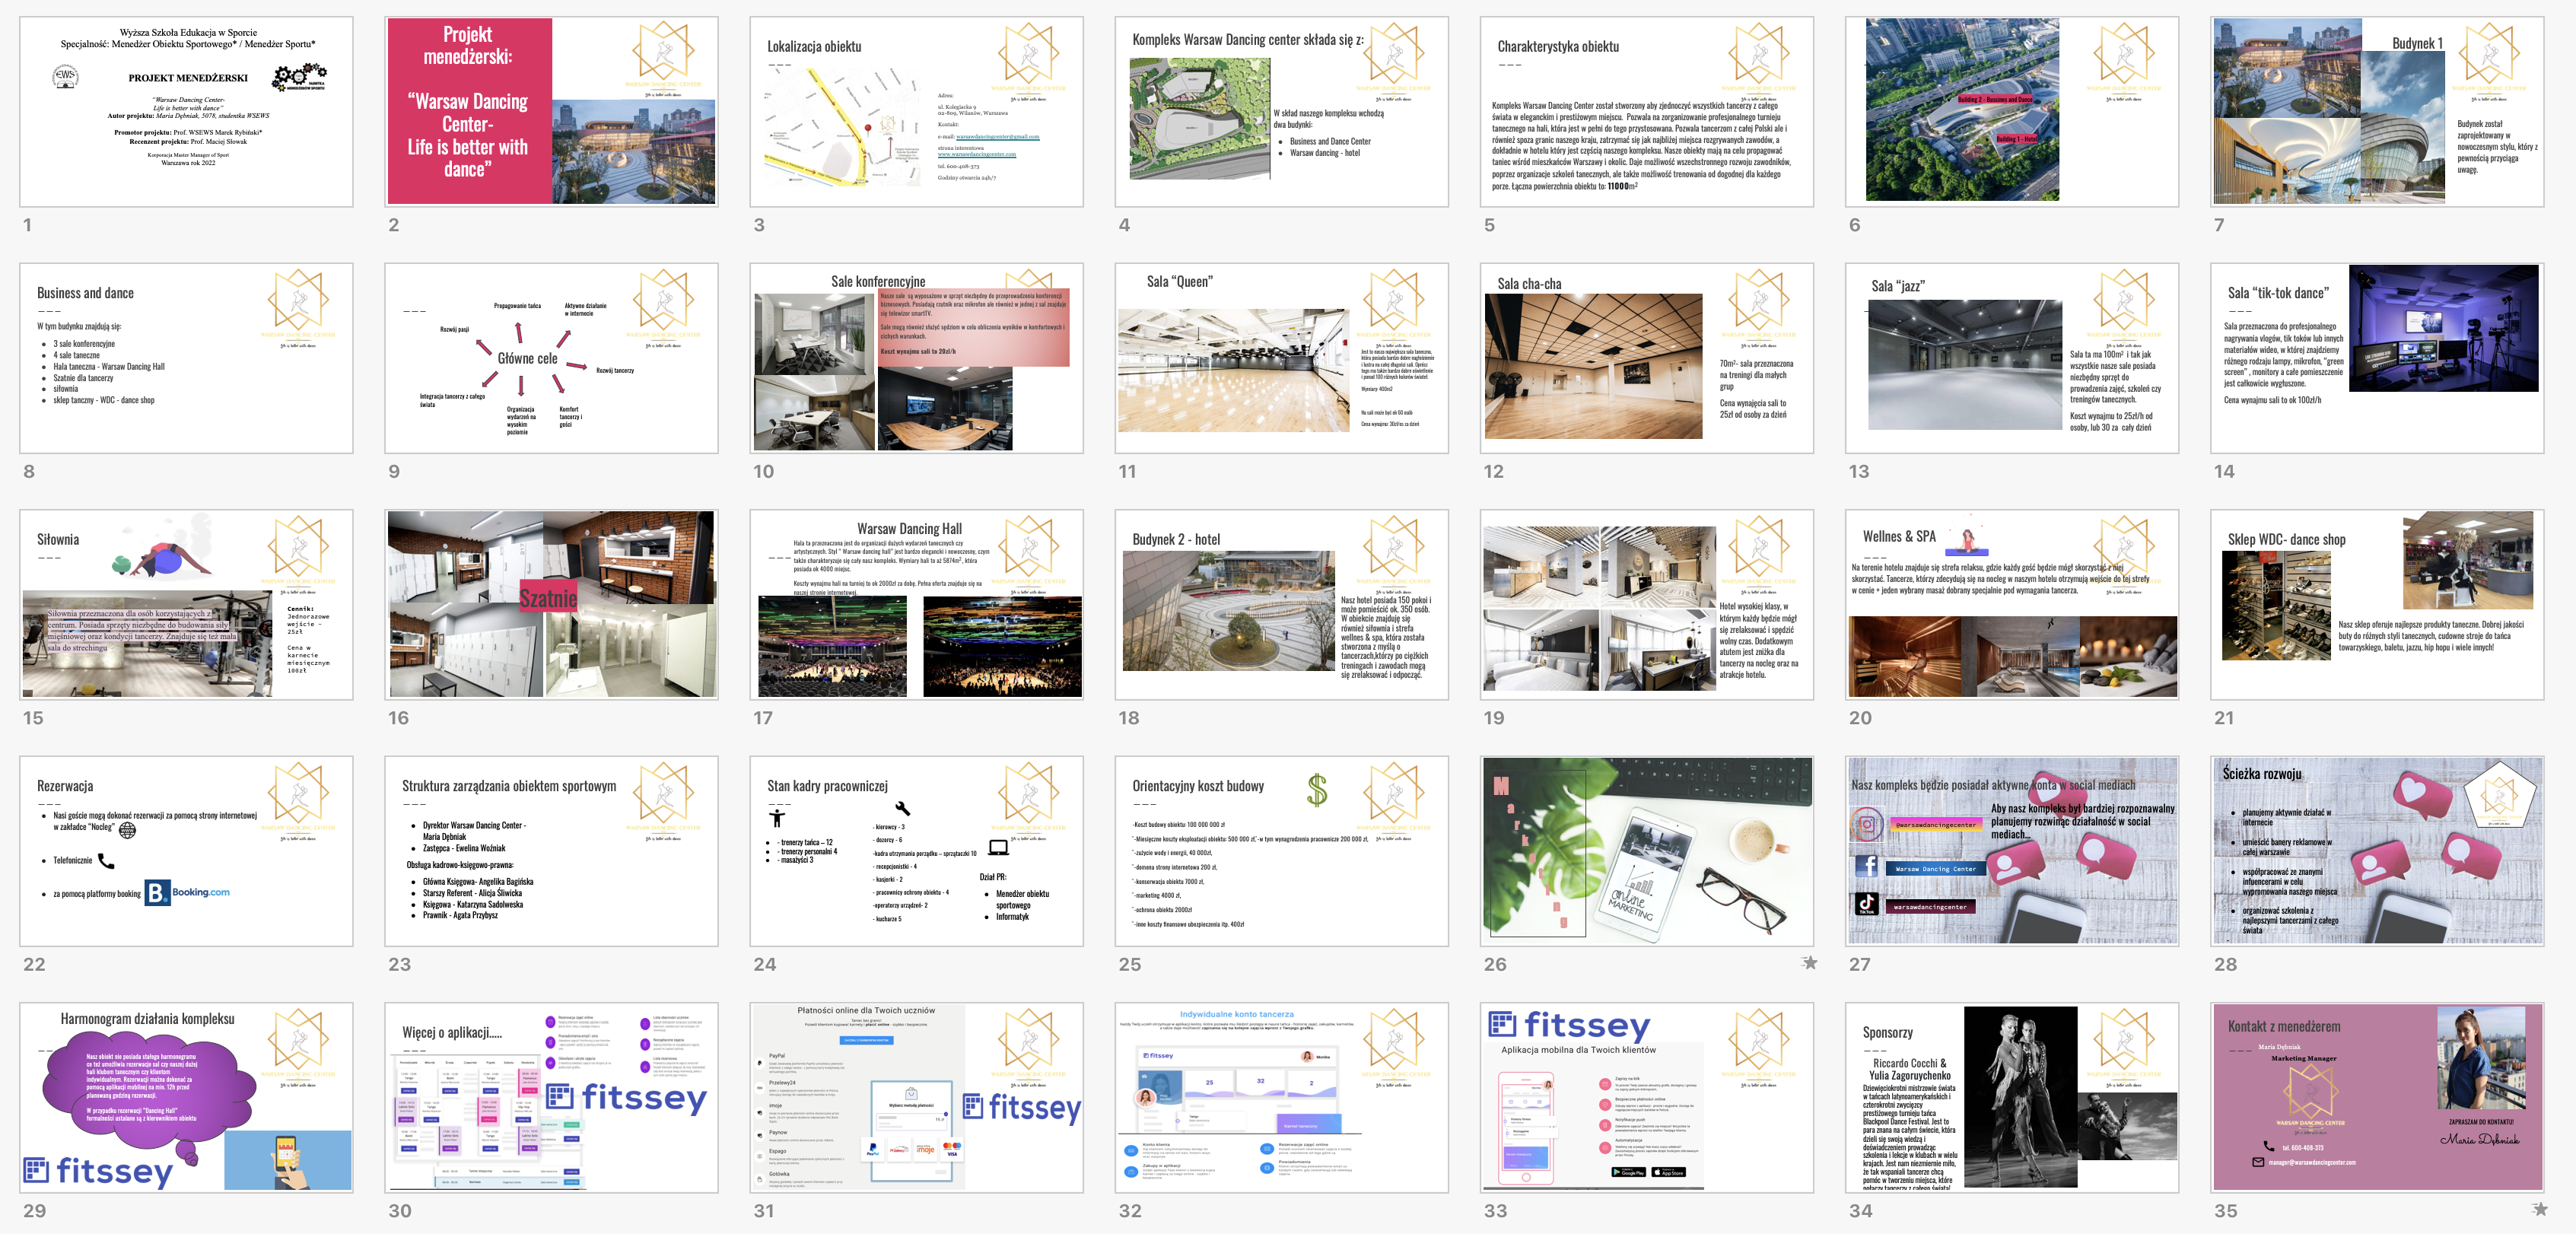This screenshot has height=1234, width=2576.
Task: Select the Wellnes & SPA slide
Action: click(x=2011, y=604)
